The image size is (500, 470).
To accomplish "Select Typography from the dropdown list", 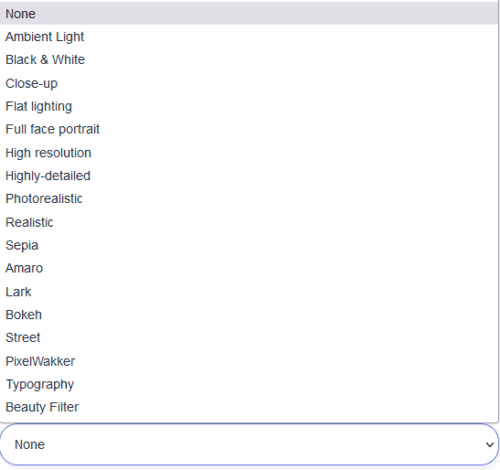I will tap(249, 384).
